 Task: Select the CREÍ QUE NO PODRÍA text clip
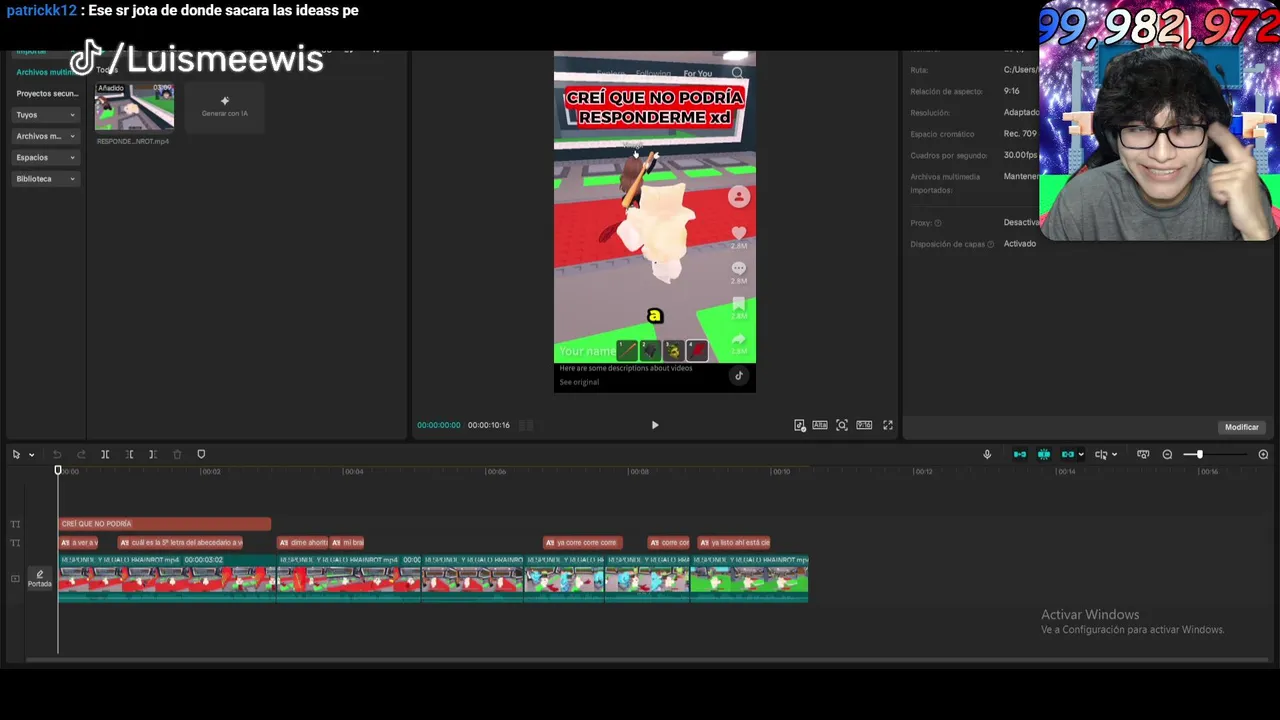164,524
